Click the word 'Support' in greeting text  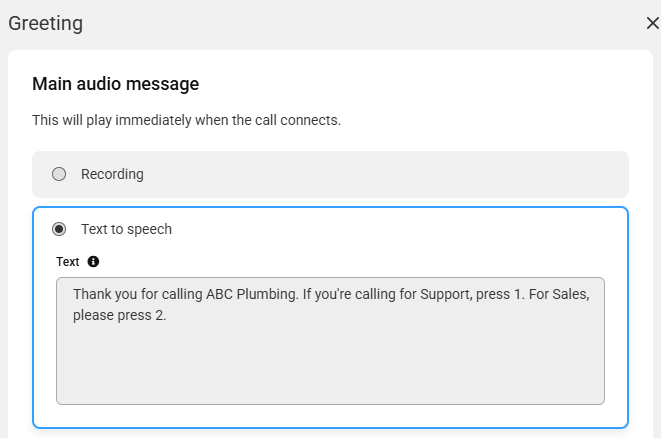446,294
